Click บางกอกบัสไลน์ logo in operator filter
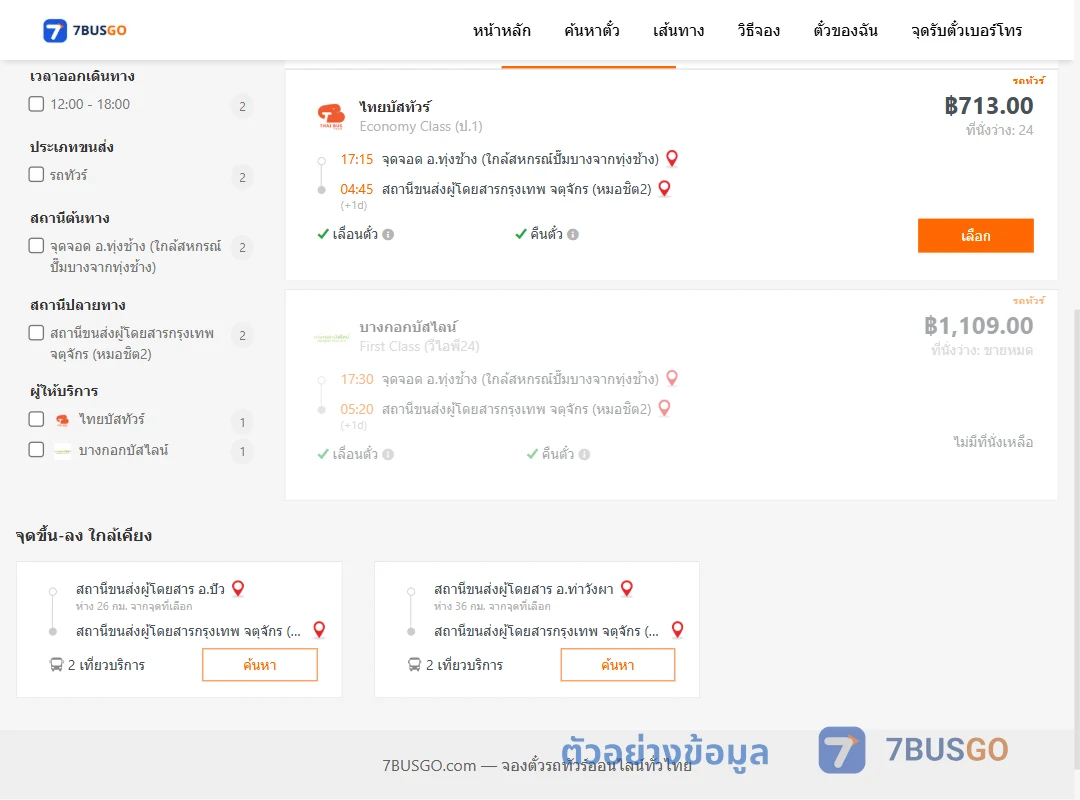Screen dimensions: 1080x800 63,451
